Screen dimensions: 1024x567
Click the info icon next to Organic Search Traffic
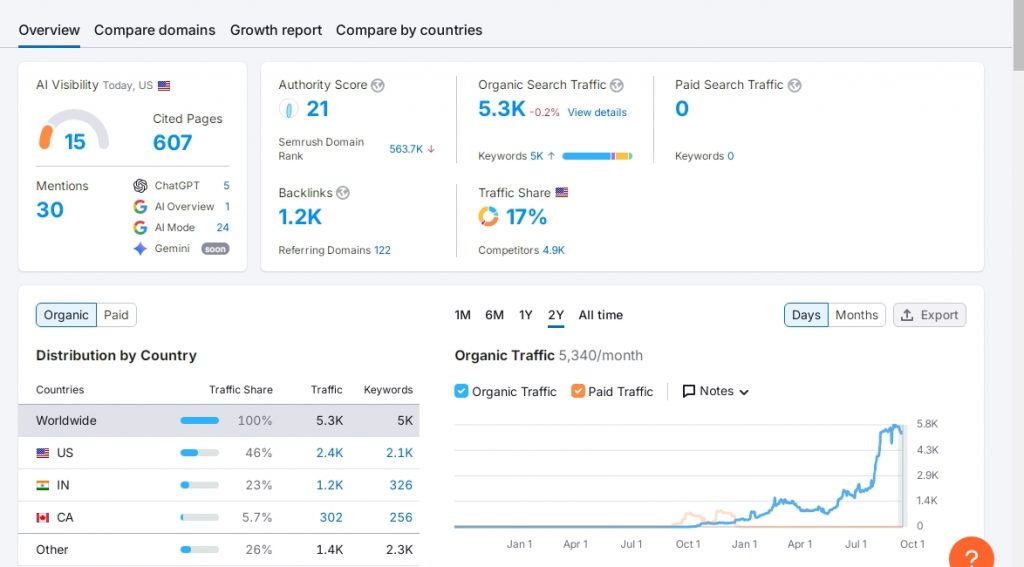point(617,86)
